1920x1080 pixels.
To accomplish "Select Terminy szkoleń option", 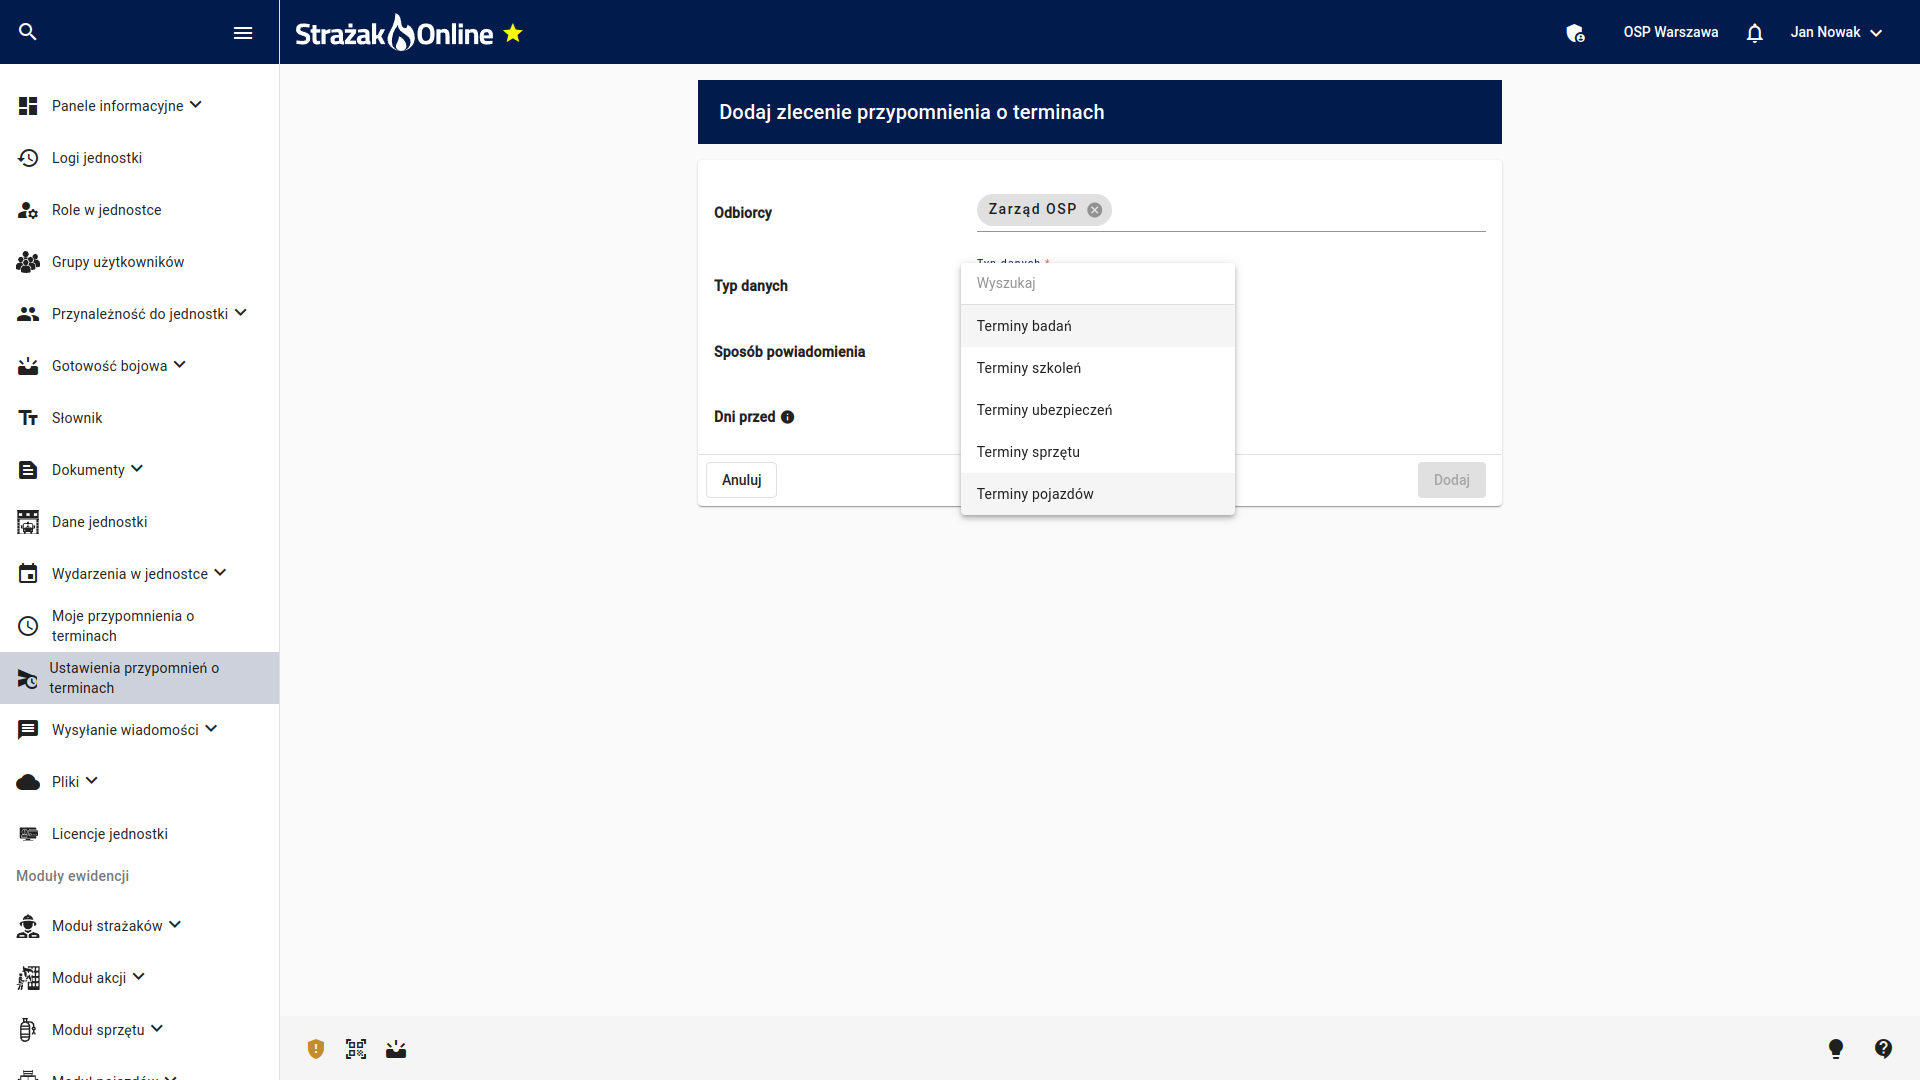I will [x=1029, y=368].
